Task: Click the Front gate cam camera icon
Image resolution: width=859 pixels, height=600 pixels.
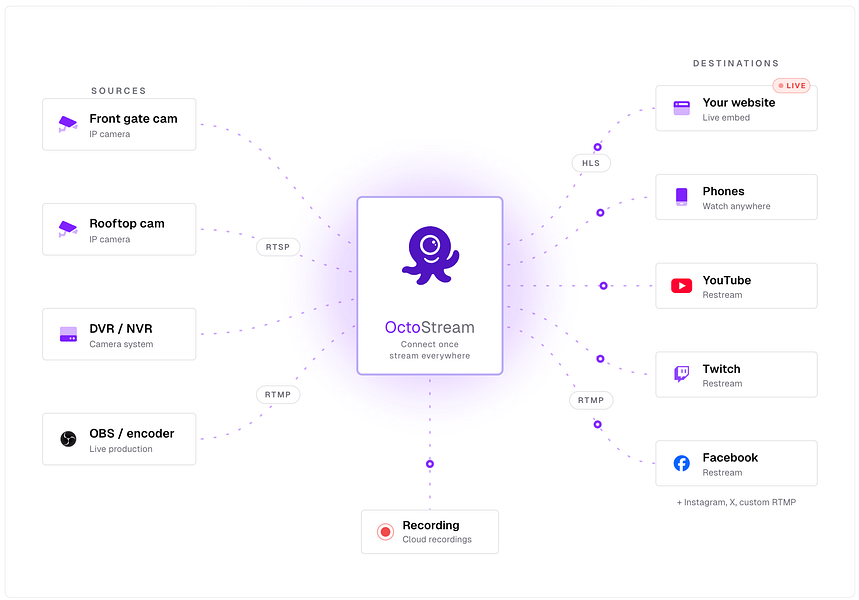Action: coord(68,124)
